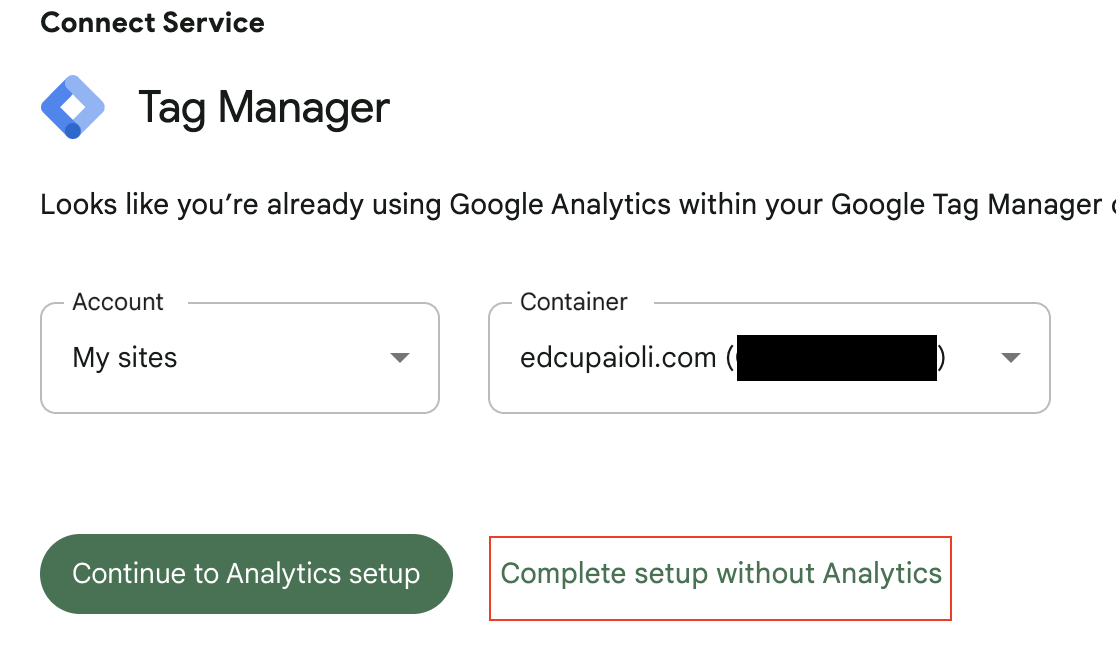
Task: Click the "Account" field label
Action: (x=118, y=302)
